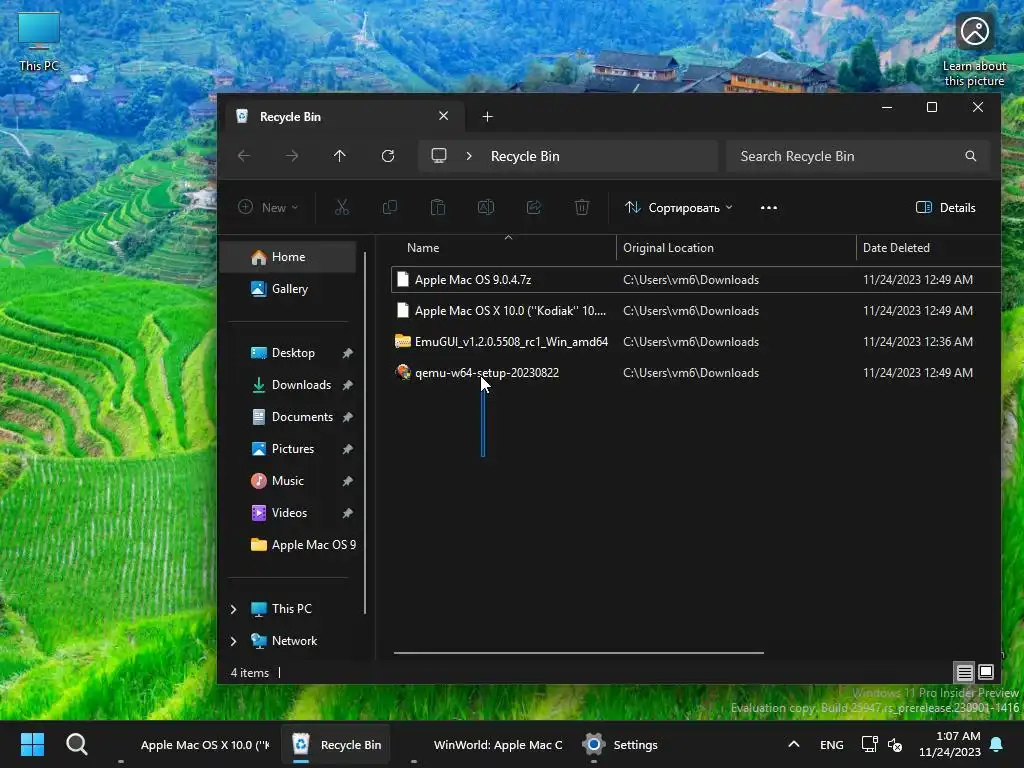1024x768 pixels.
Task: Unpin Downloads using its pin icon
Action: pyautogui.click(x=347, y=385)
